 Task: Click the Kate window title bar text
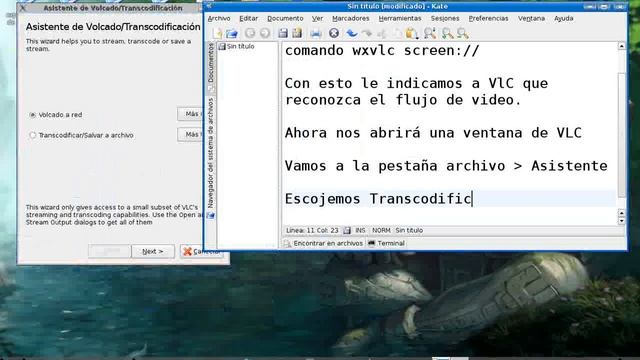pyautogui.click(x=398, y=7)
